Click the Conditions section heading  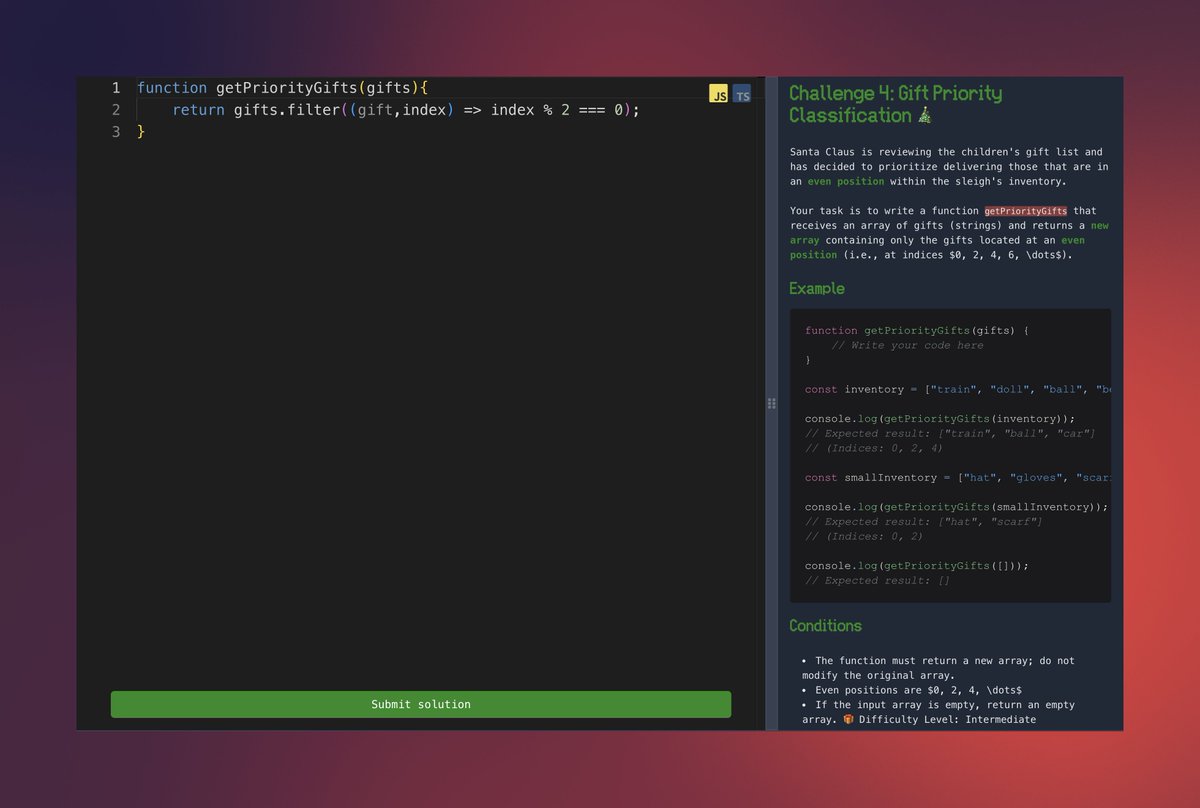click(x=825, y=626)
